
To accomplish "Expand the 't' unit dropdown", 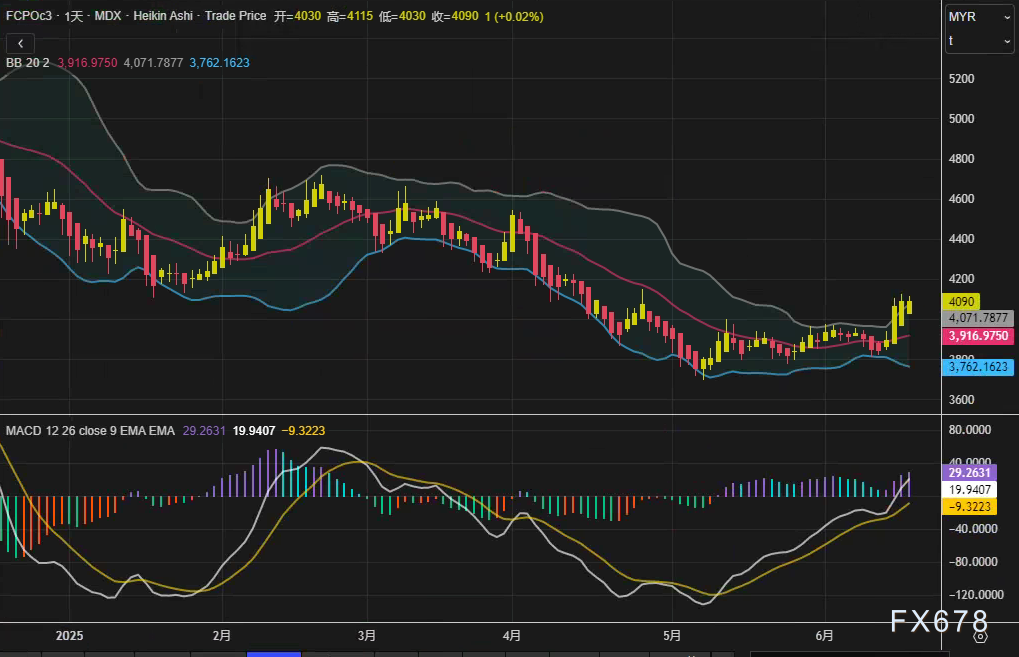I will (x=979, y=41).
